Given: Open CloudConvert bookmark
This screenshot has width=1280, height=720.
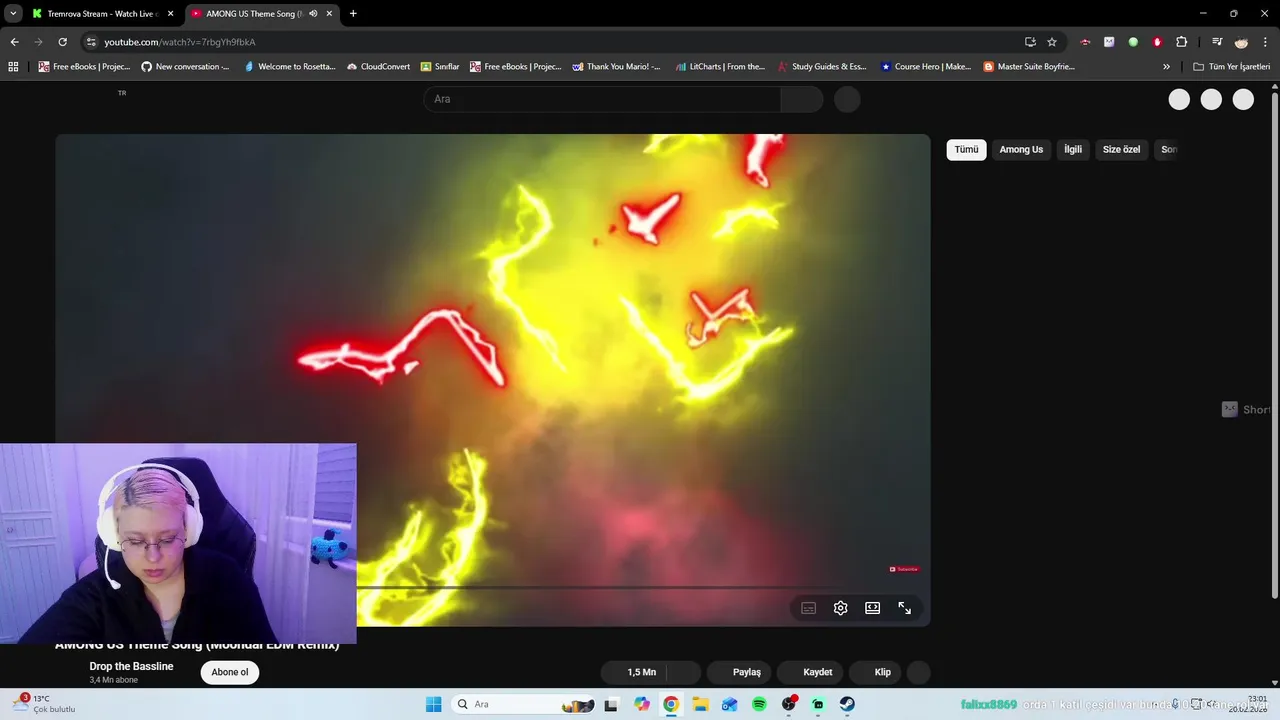Looking at the screenshot, I should (x=378, y=67).
